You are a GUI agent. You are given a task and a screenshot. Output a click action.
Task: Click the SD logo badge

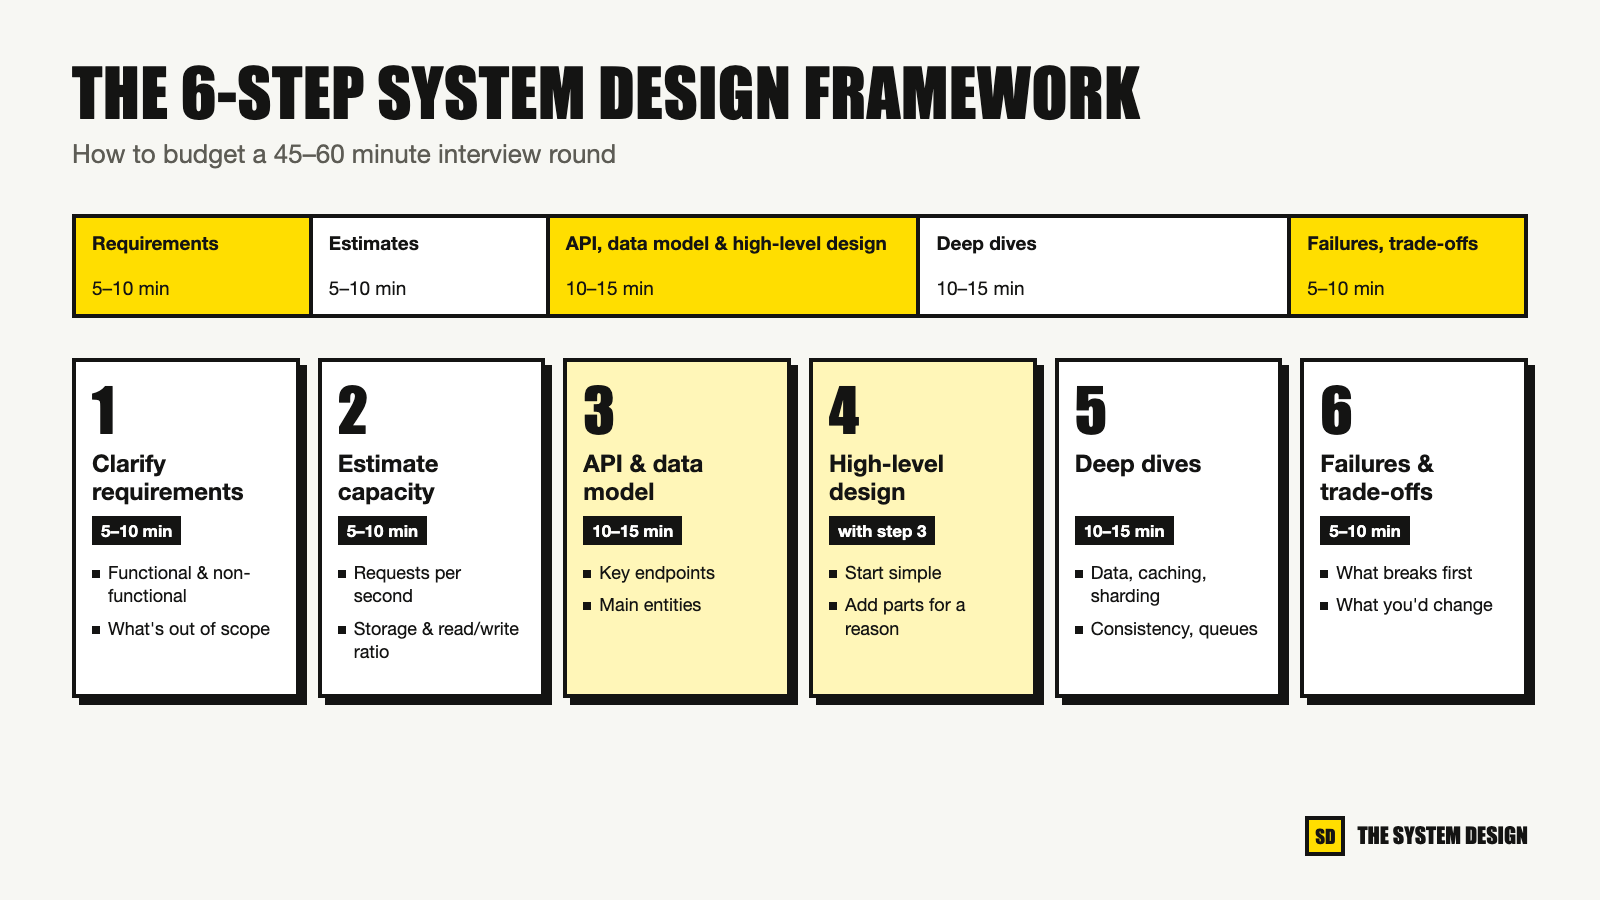tap(1325, 836)
